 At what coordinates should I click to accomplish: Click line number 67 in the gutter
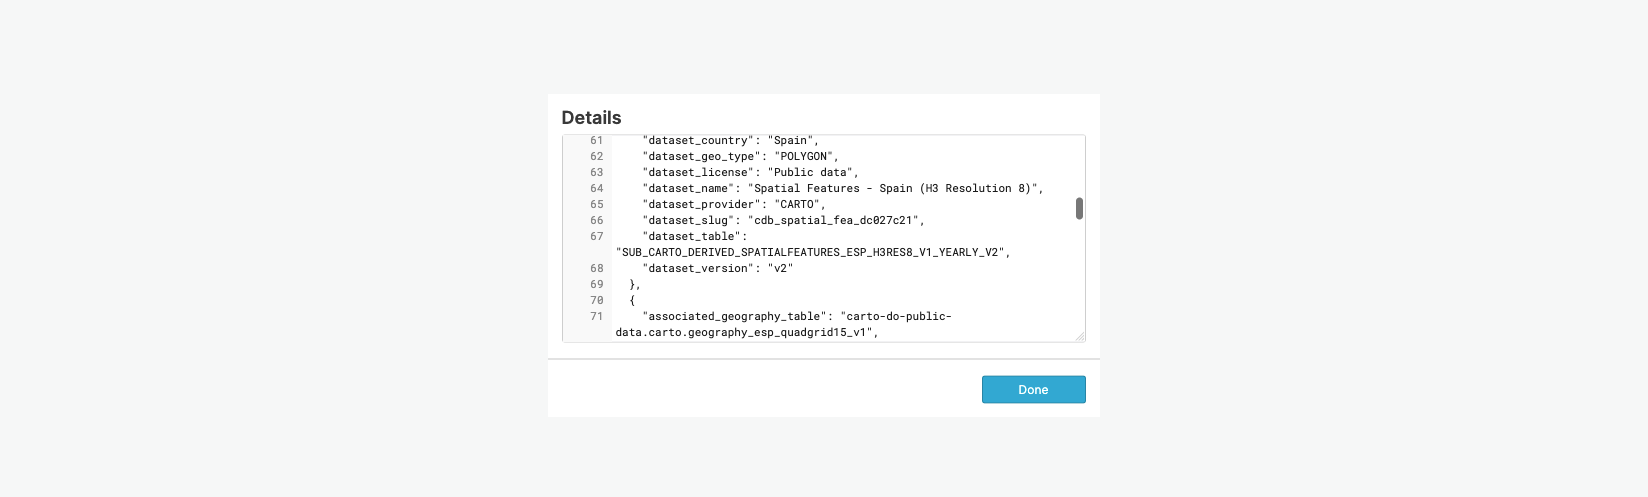pos(596,237)
